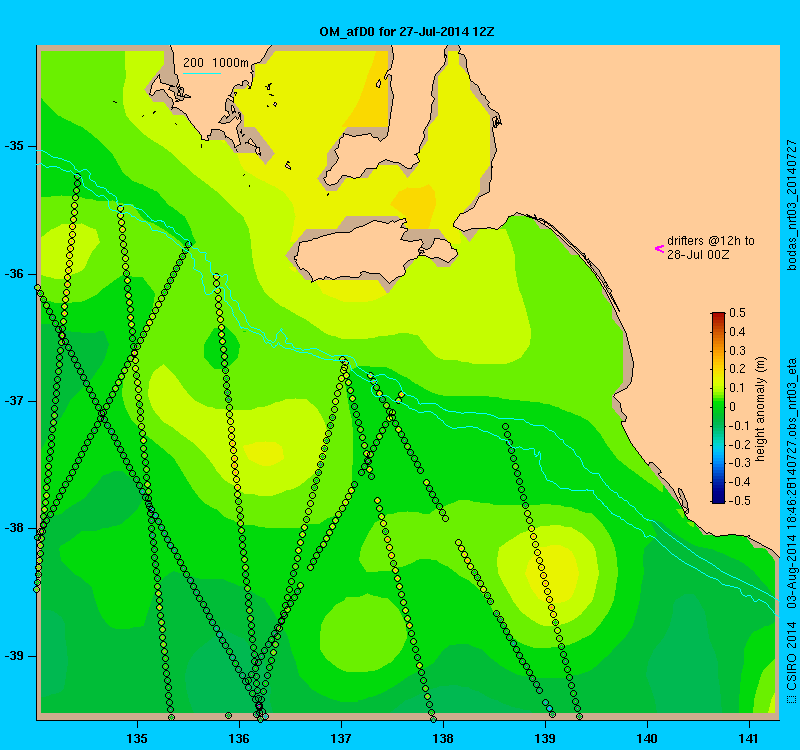Click the 0.2 colorbar tick label
Screen dimensions: 800x750
[x=737, y=369]
